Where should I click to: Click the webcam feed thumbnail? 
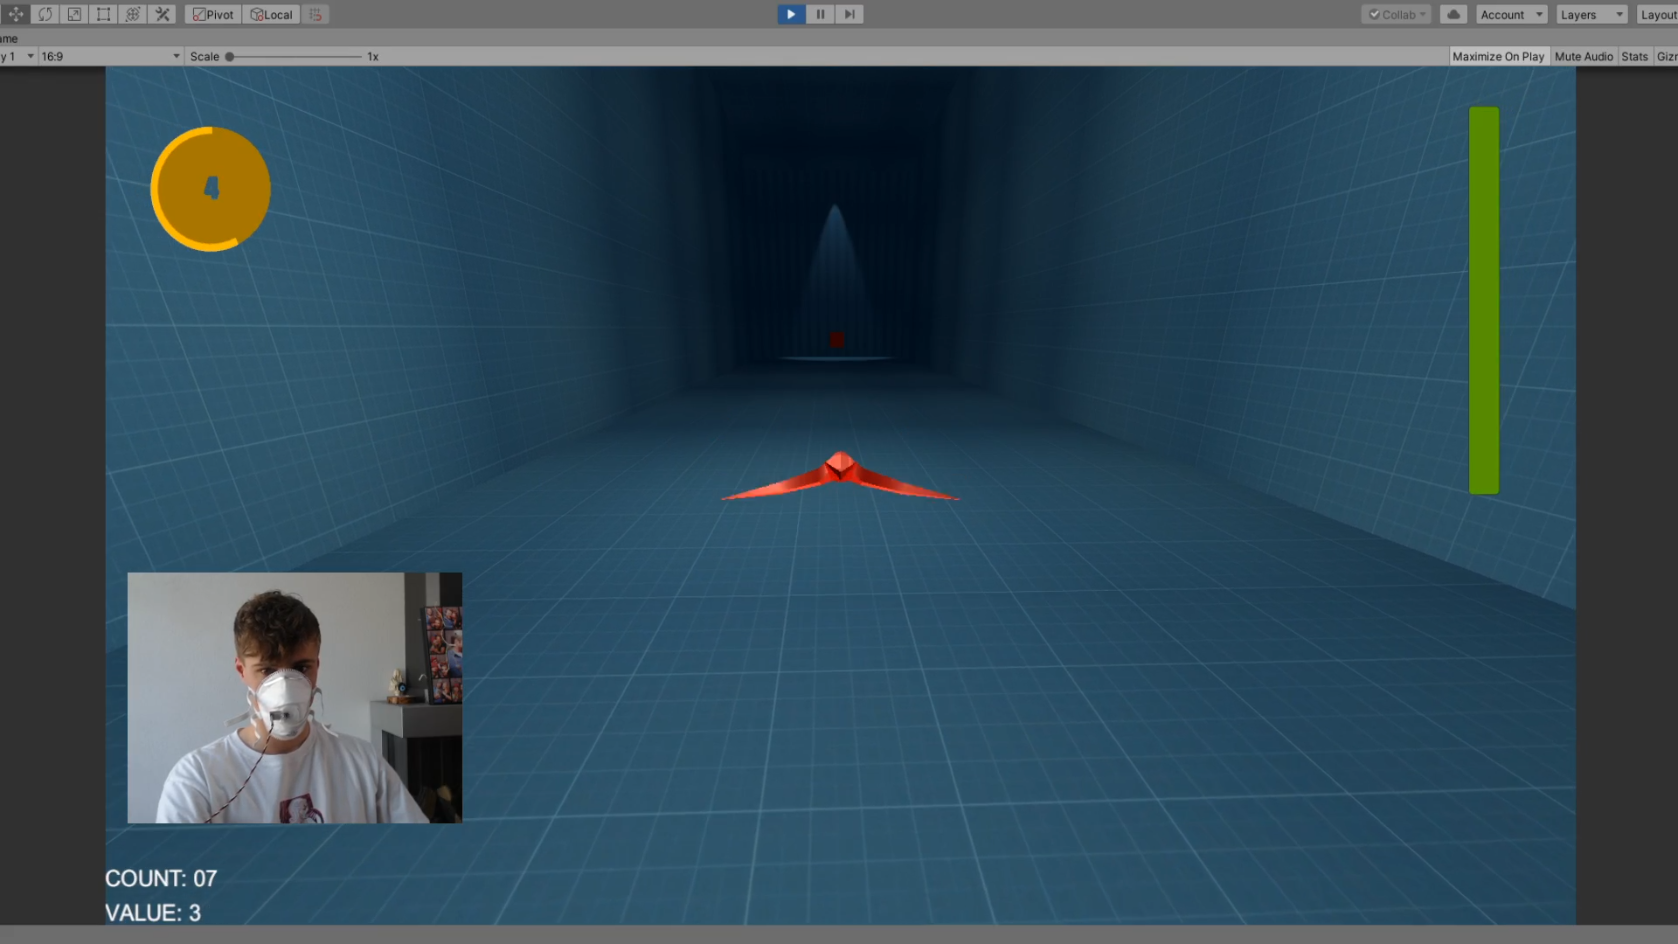[294, 697]
